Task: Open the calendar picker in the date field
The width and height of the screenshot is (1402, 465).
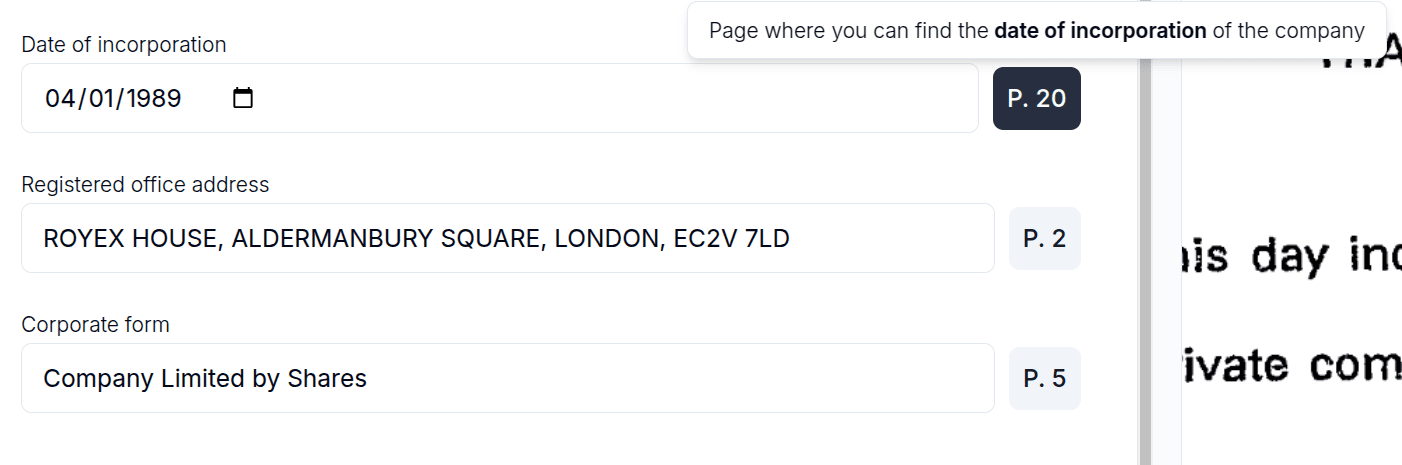Action: 243,98
